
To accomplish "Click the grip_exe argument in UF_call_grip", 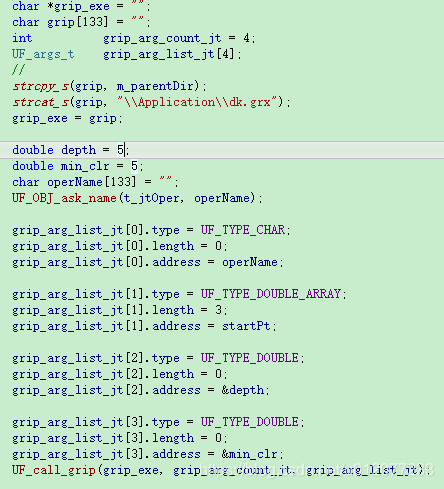I will (x=130, y=470).
